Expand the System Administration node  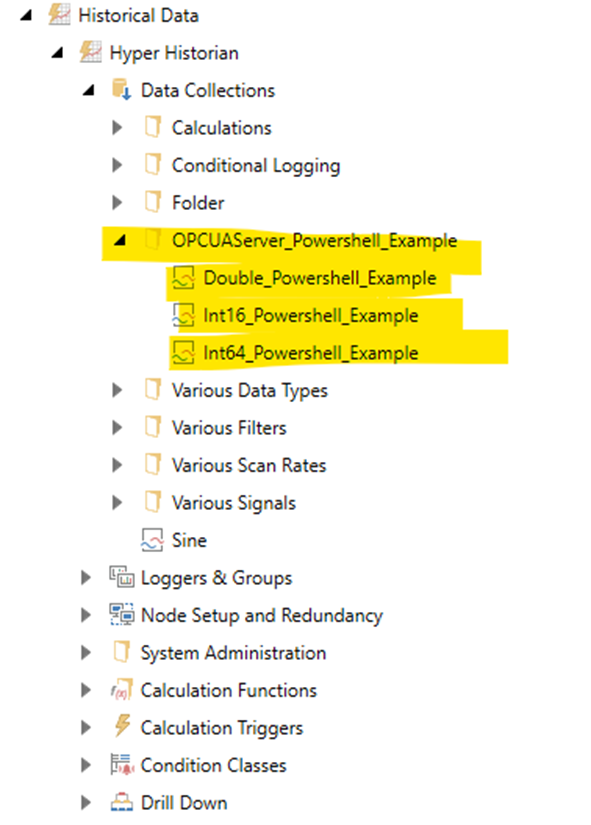(x=86, y=652)
